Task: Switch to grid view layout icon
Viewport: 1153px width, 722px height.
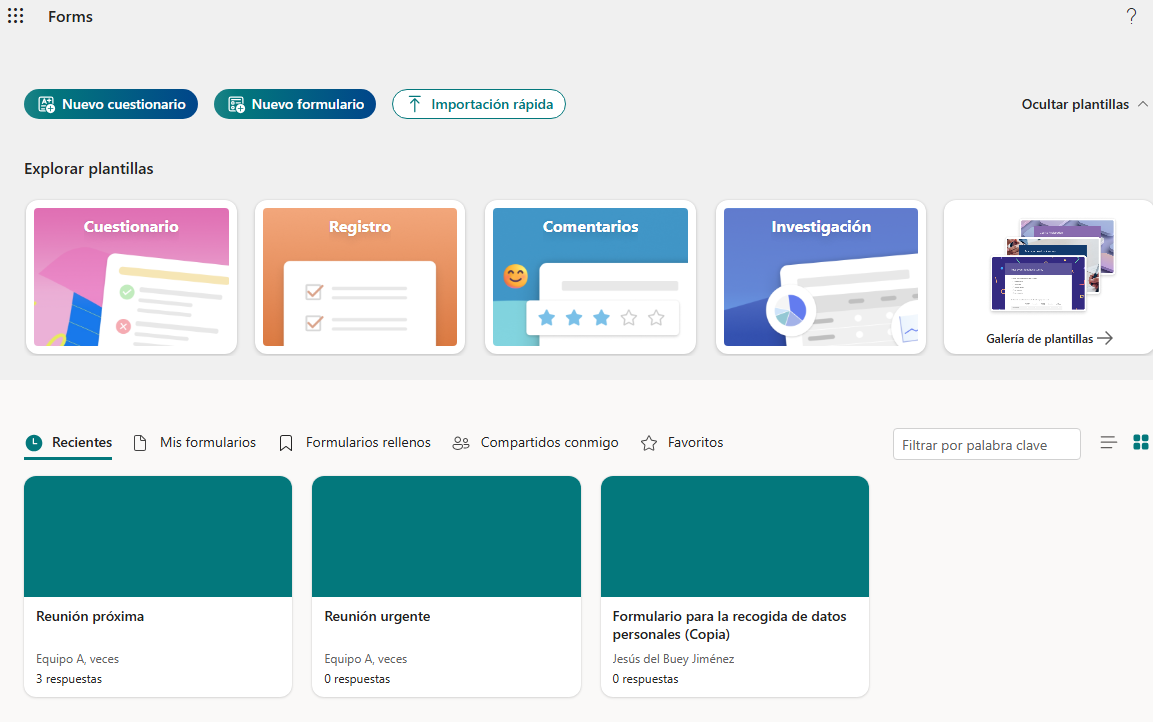Action: pos(1140,442)
